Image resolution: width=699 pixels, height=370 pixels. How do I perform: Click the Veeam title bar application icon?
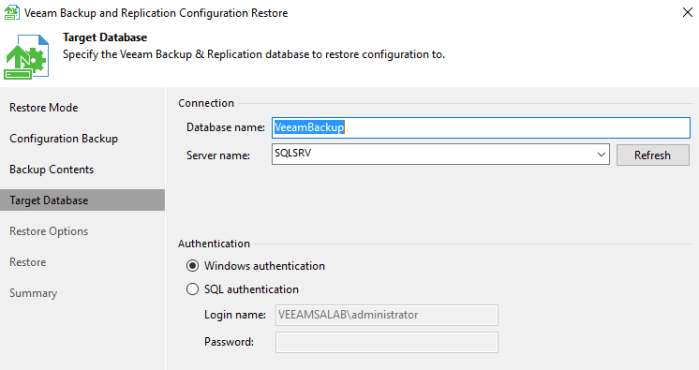pyautogui.click(x=12, y=12)
